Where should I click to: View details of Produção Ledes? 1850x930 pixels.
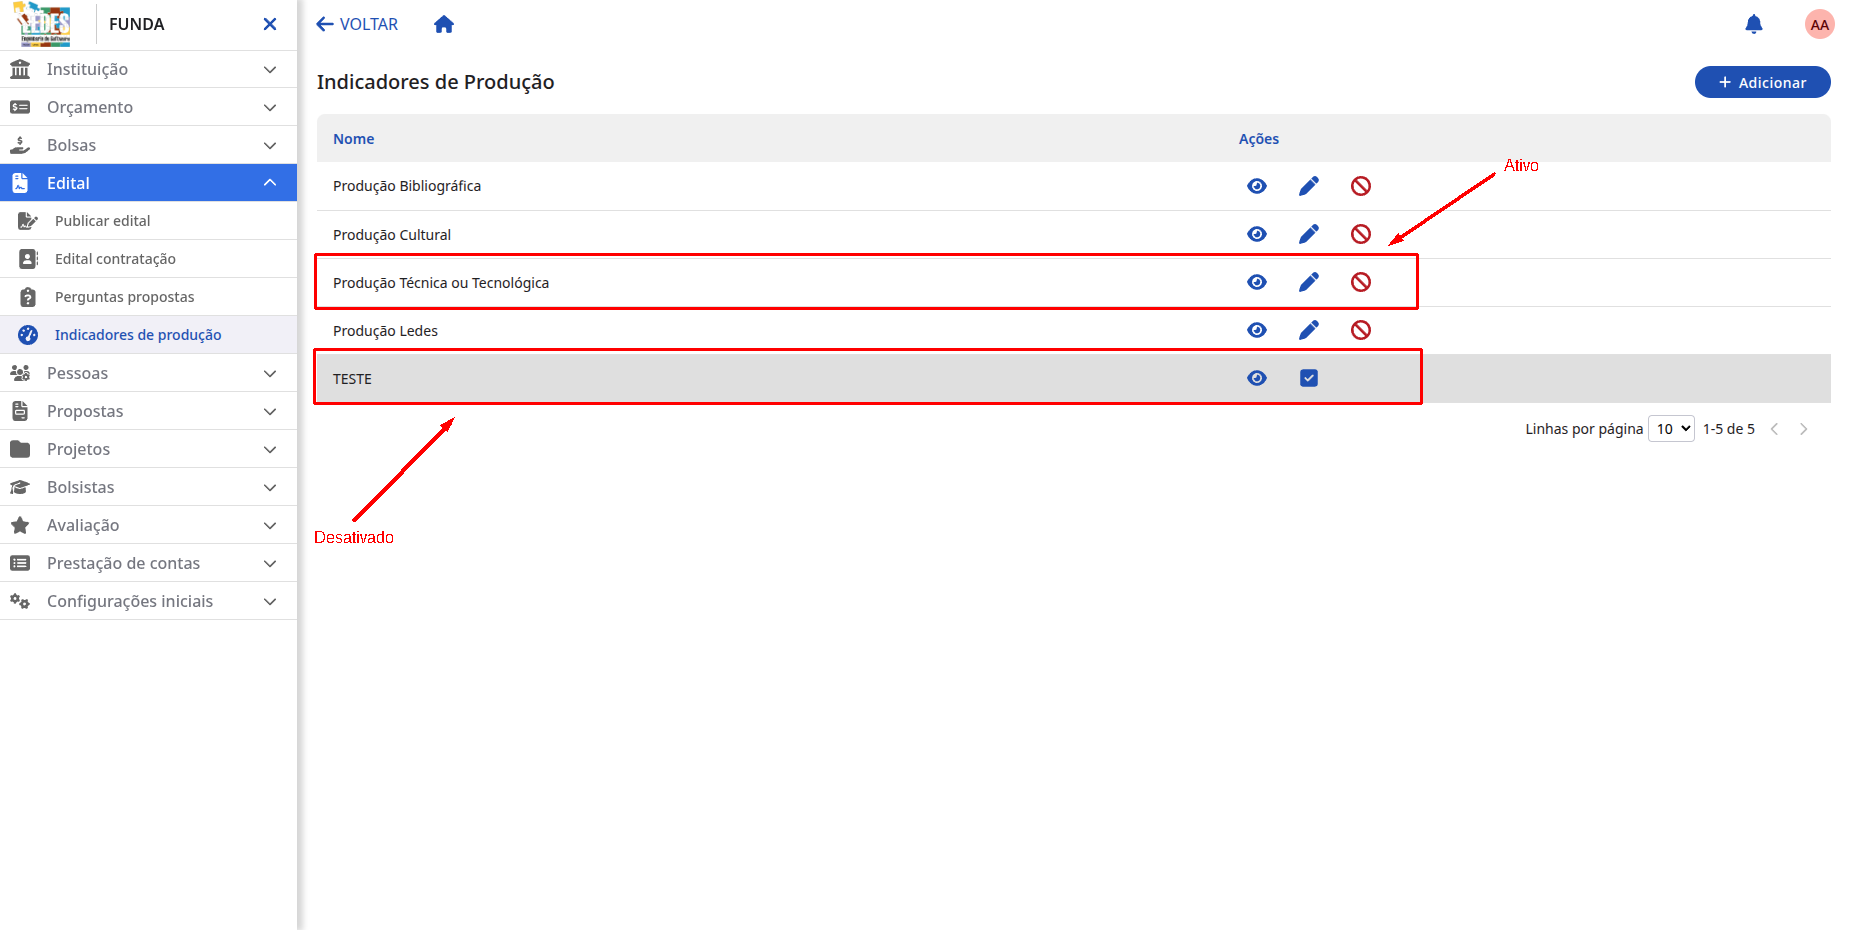point(1257,330)
